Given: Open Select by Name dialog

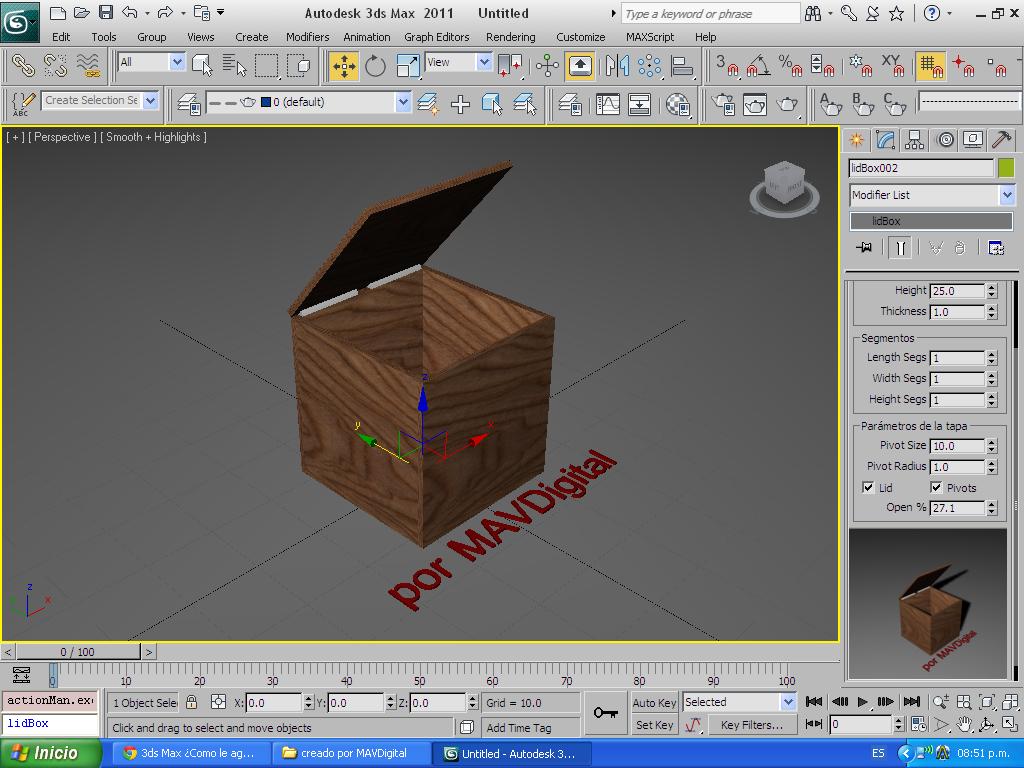Looking at the screenshot, I should (x=234, y=66).
